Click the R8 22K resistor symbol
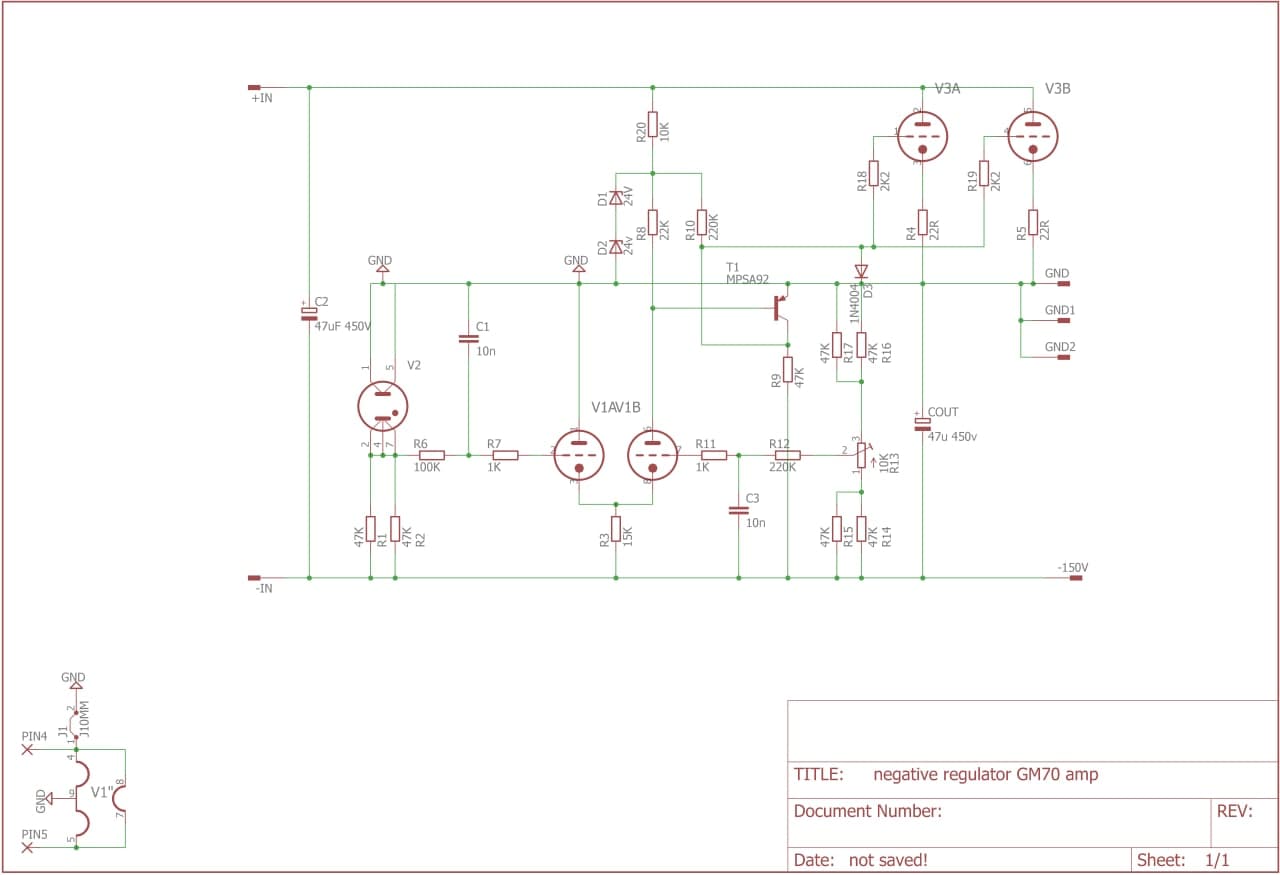 click(x=652, y=222)
